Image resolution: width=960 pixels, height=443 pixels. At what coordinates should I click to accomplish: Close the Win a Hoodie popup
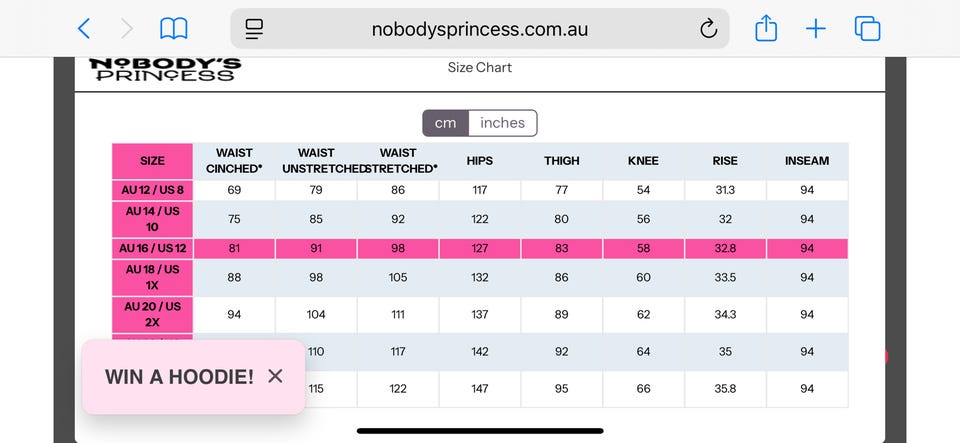click(x=276, y=376)
